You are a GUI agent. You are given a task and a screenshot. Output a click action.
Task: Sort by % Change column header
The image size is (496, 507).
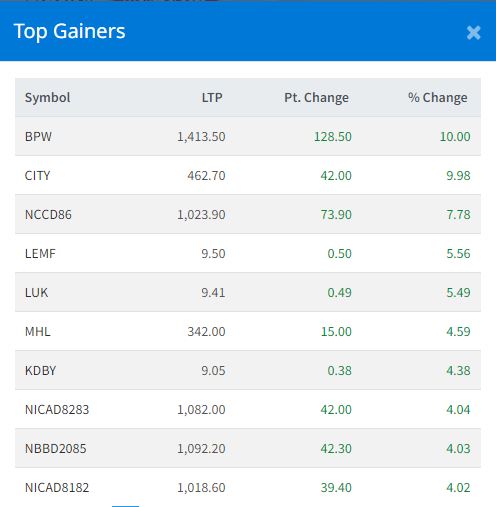(x=438, y=98)
